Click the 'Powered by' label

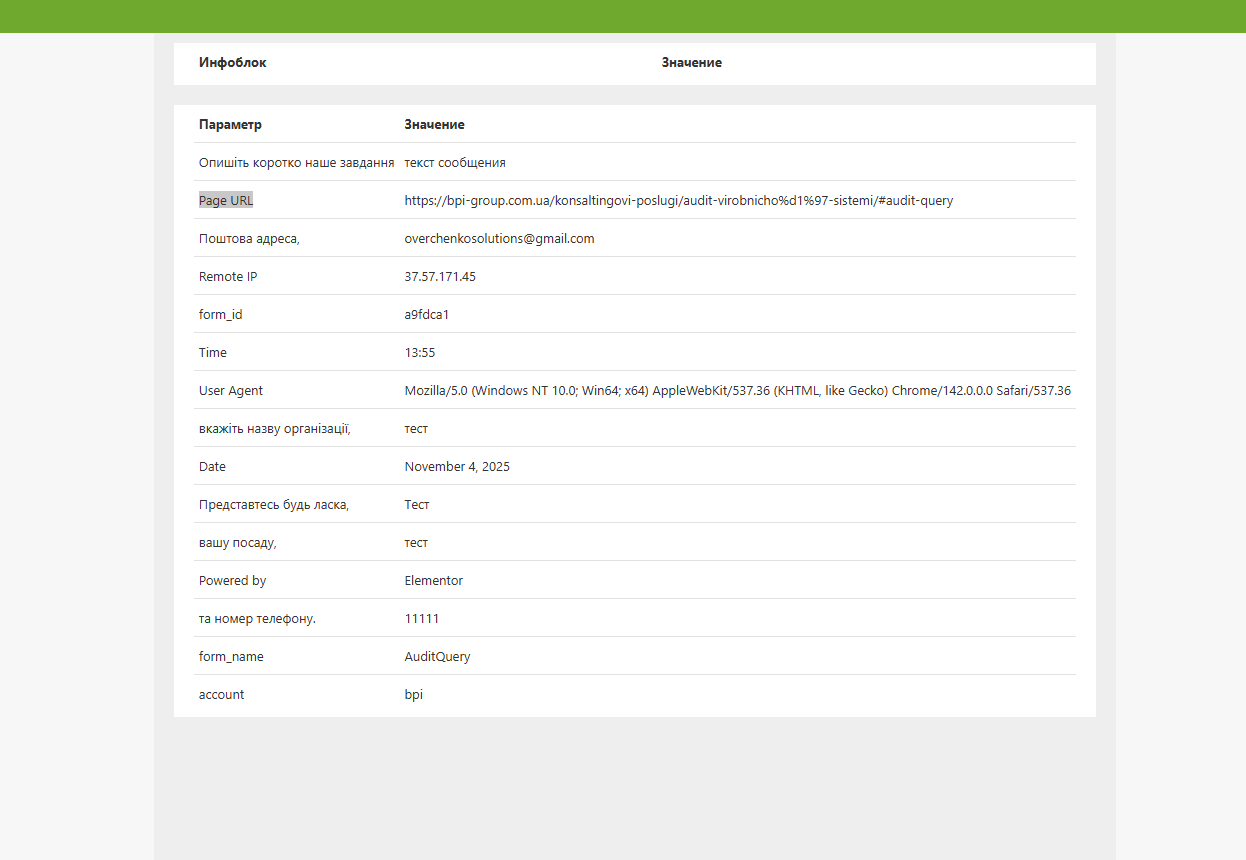coord(233,581)
